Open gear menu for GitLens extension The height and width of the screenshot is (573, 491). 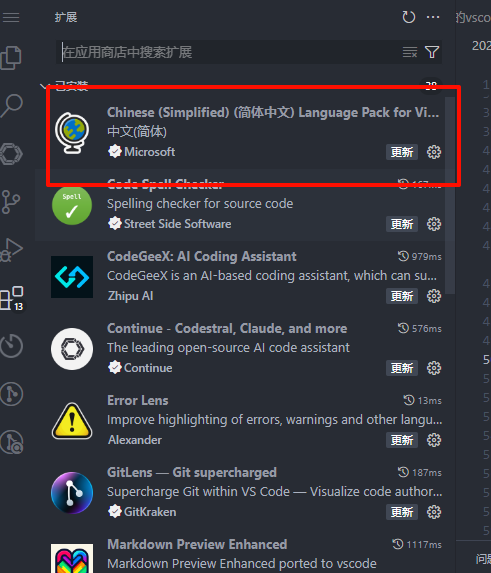click(434, 512)
